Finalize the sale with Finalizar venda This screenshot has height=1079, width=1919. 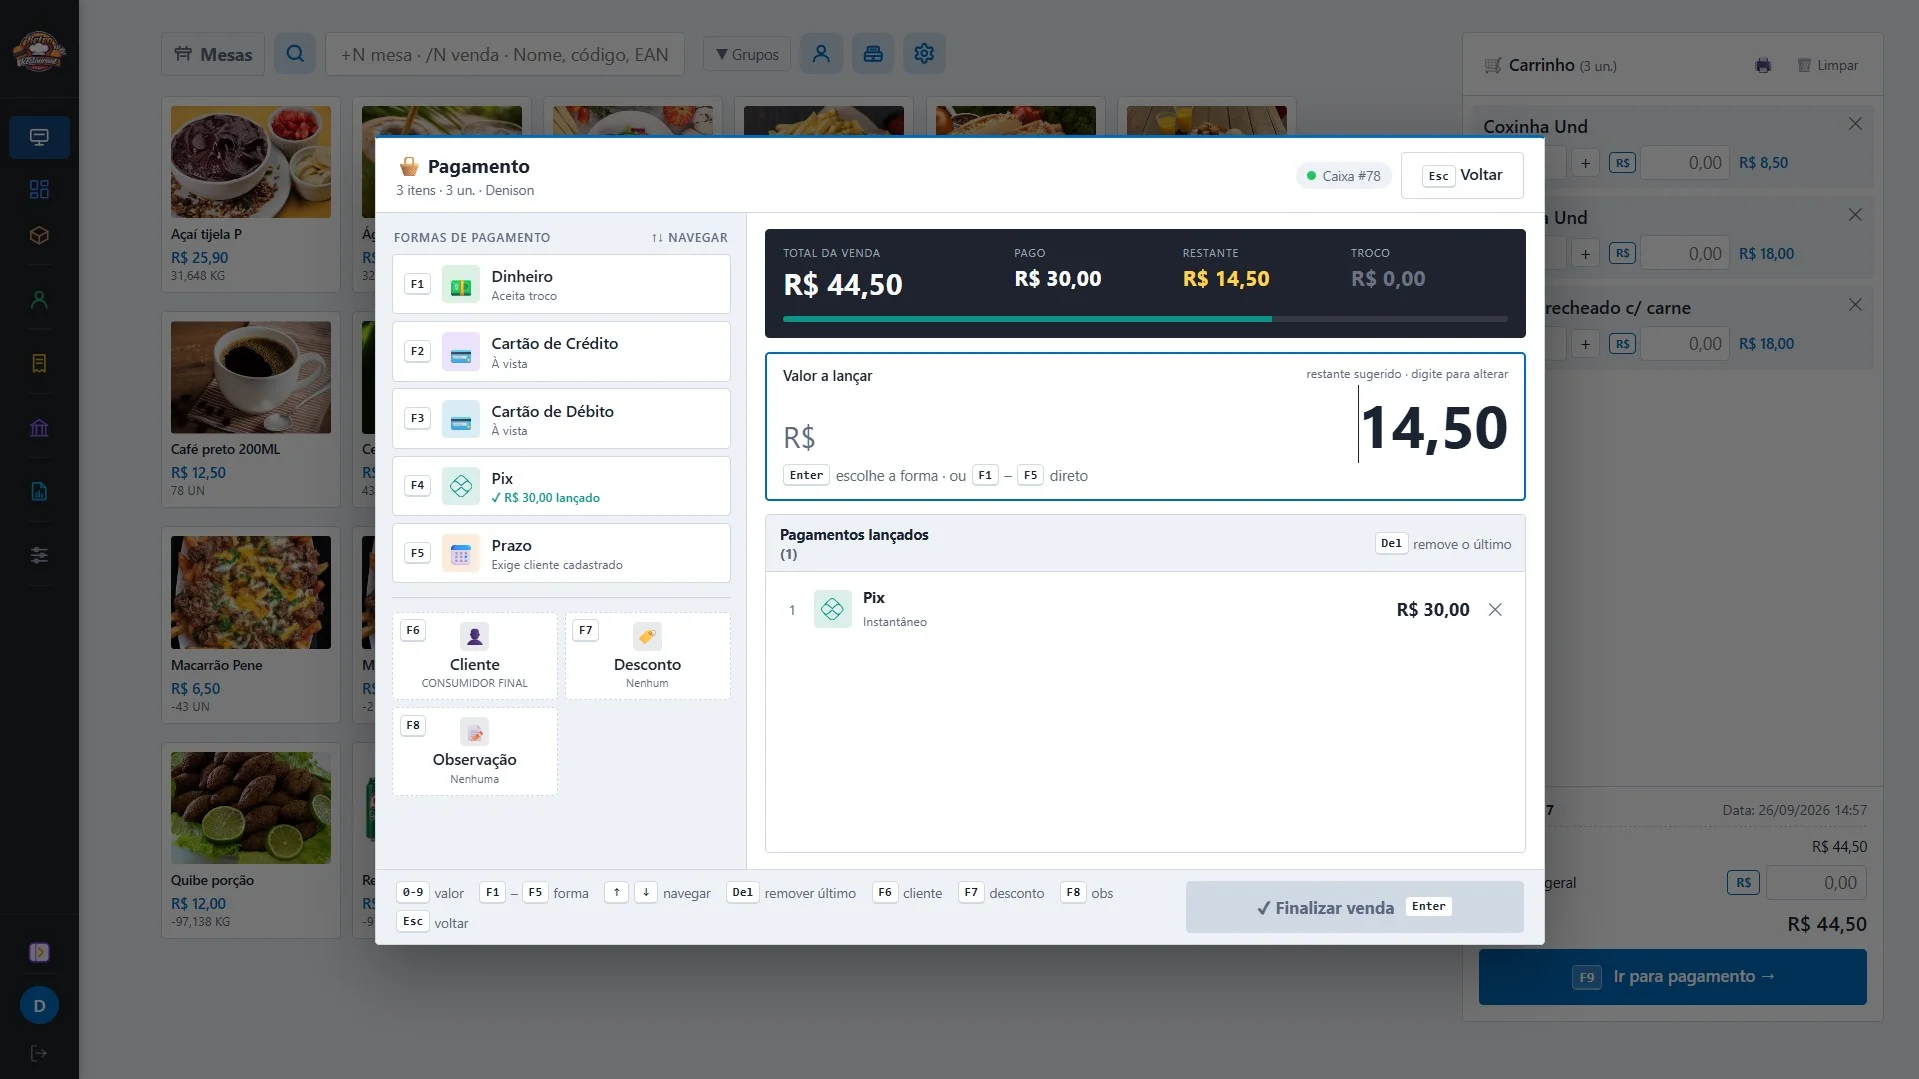(x=1354, y=907)
